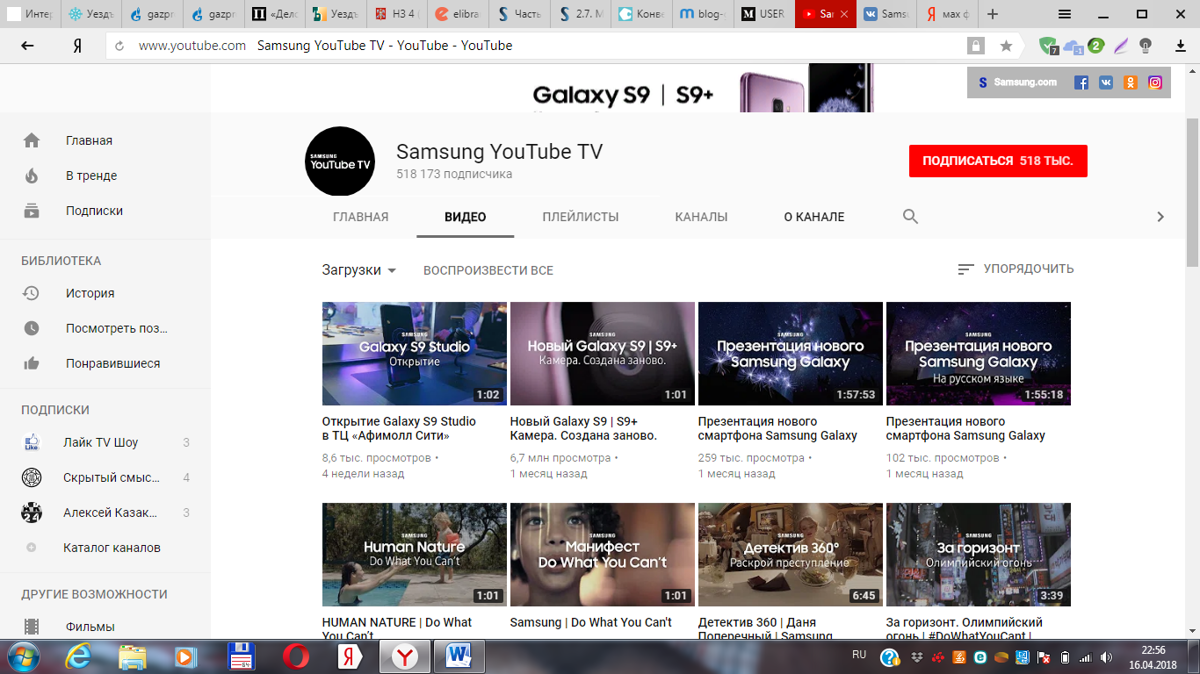Switch to the О канале tab

tap(814, 217)
